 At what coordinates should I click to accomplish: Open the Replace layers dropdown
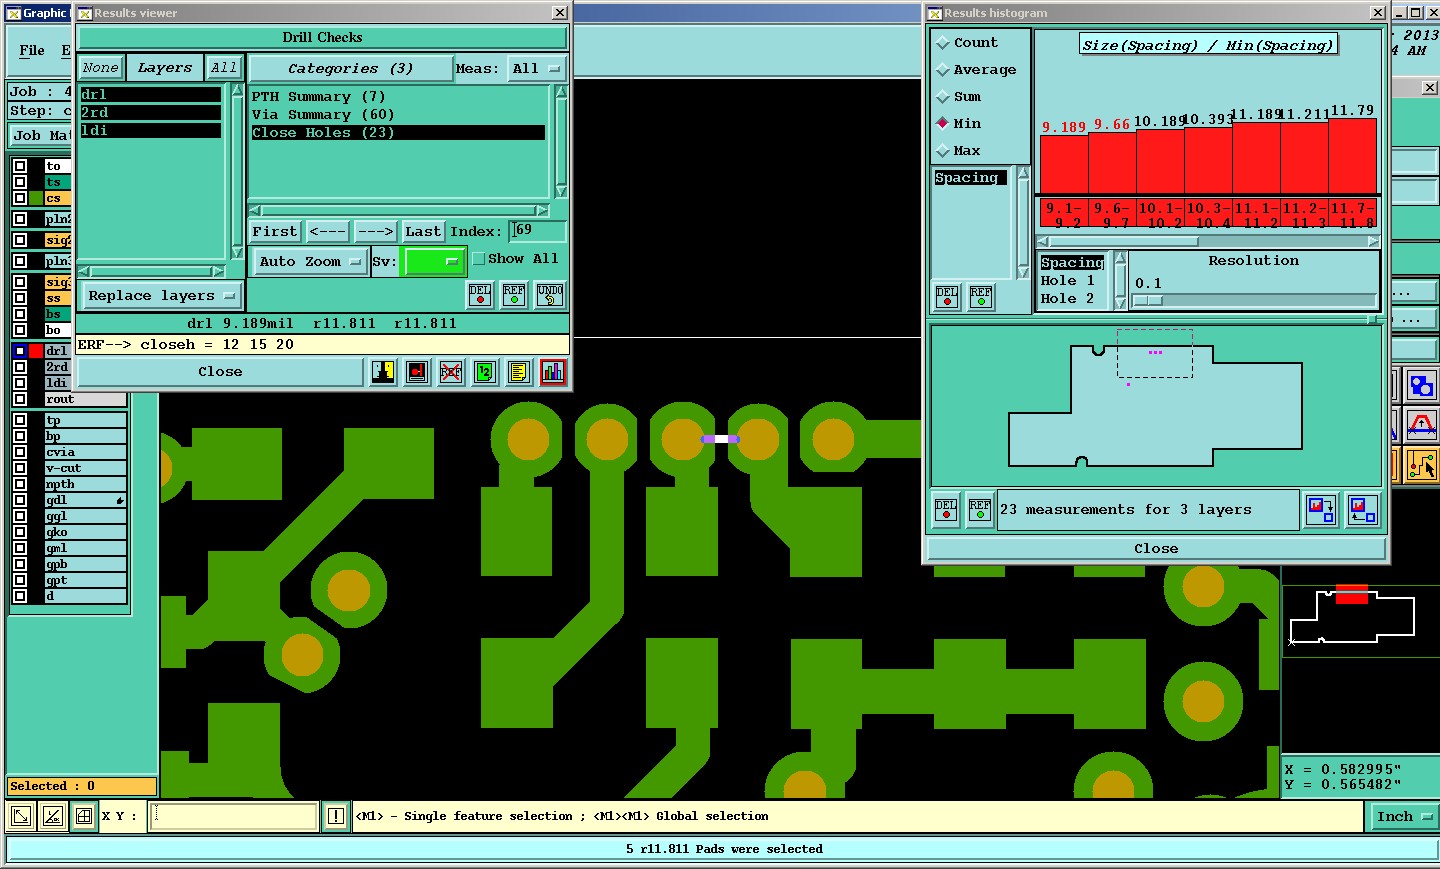pyautogui.click(x=160, y=296)
